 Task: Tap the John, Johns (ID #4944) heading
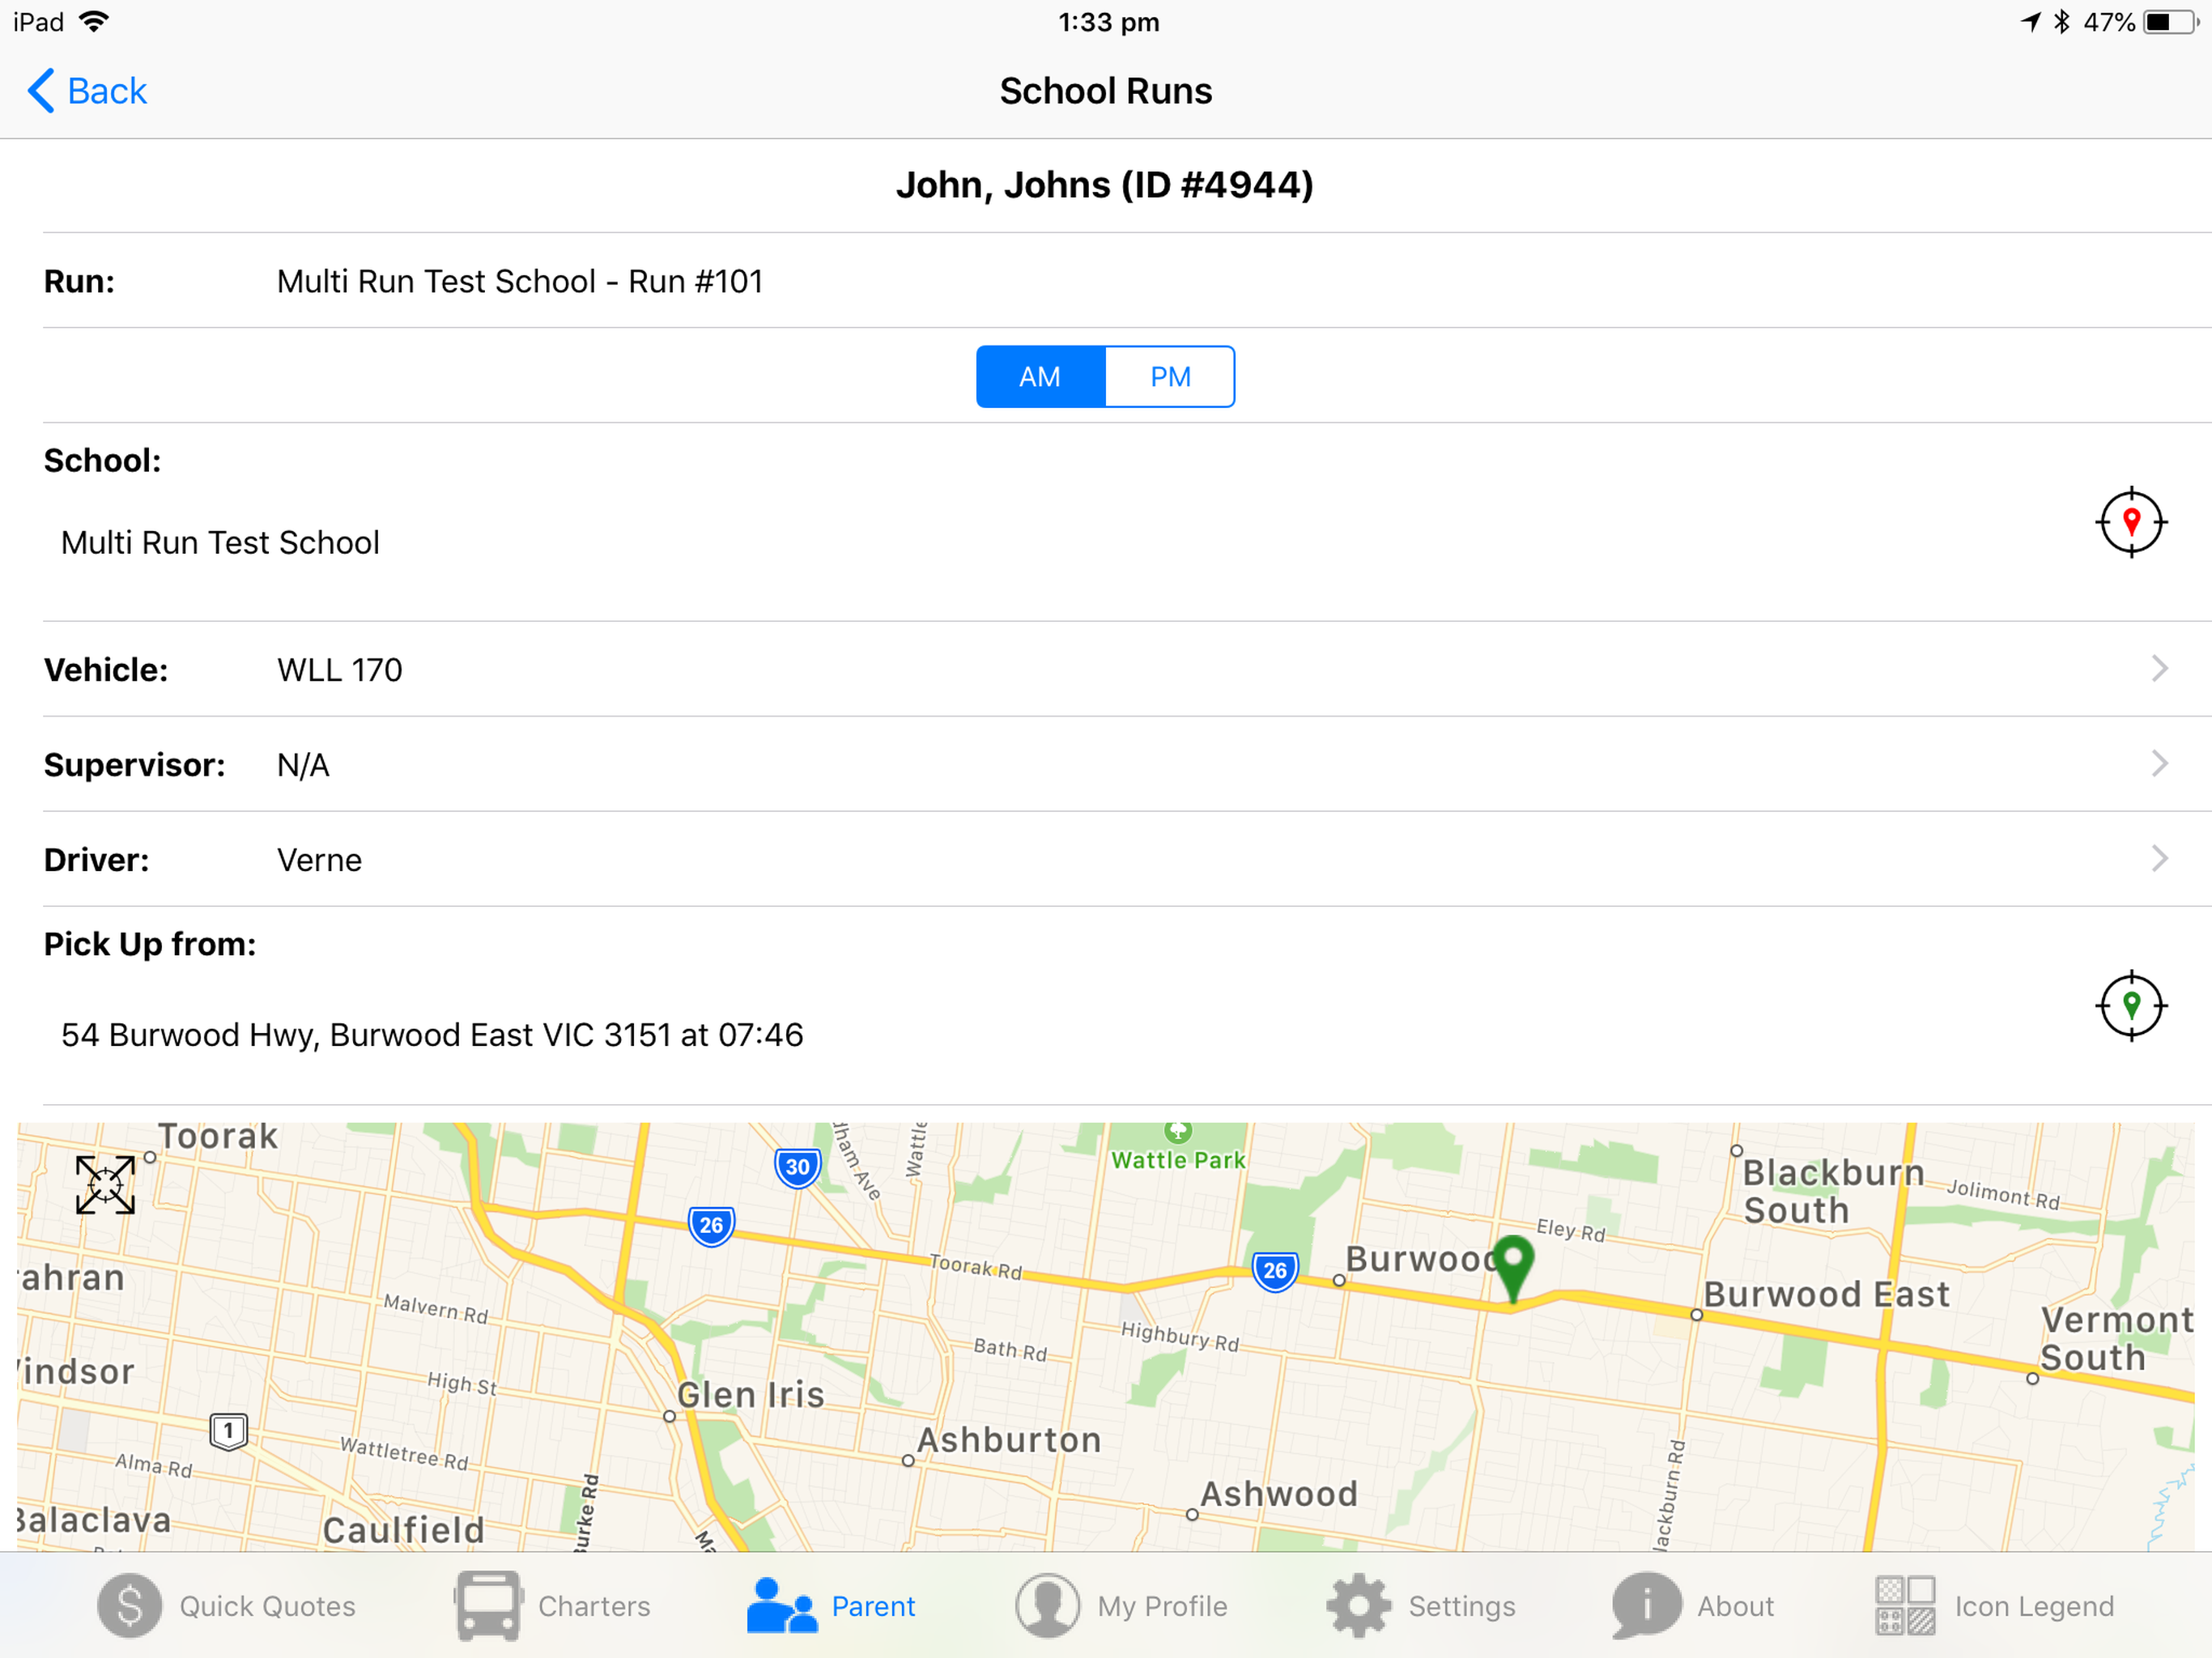pyautogui.click(x=1105, y=185)
